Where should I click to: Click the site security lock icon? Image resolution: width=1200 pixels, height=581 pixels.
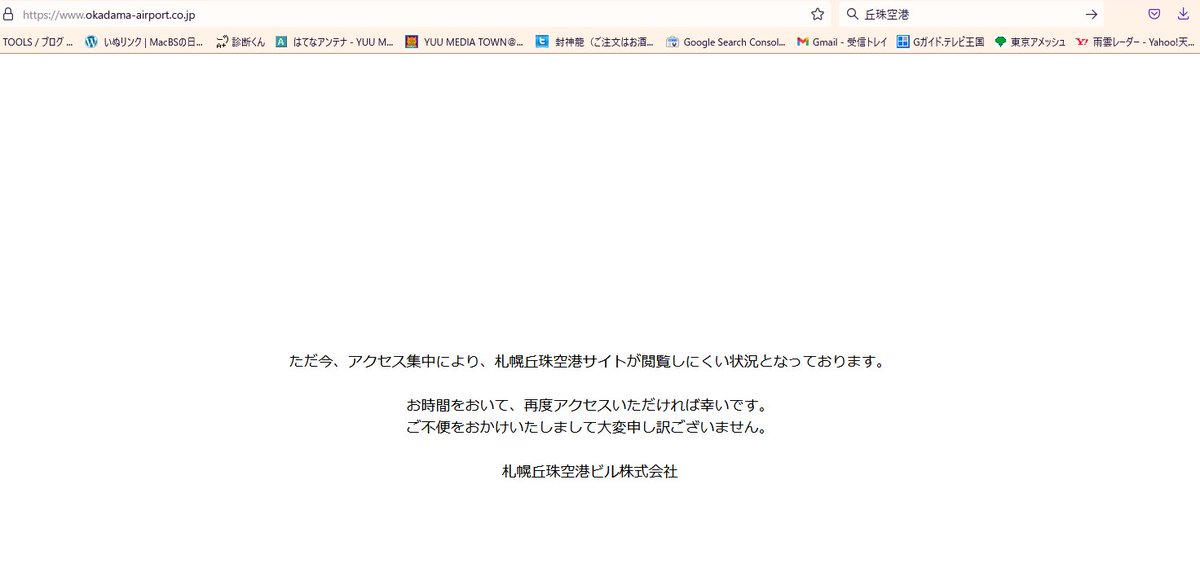(x=7, y=14)
